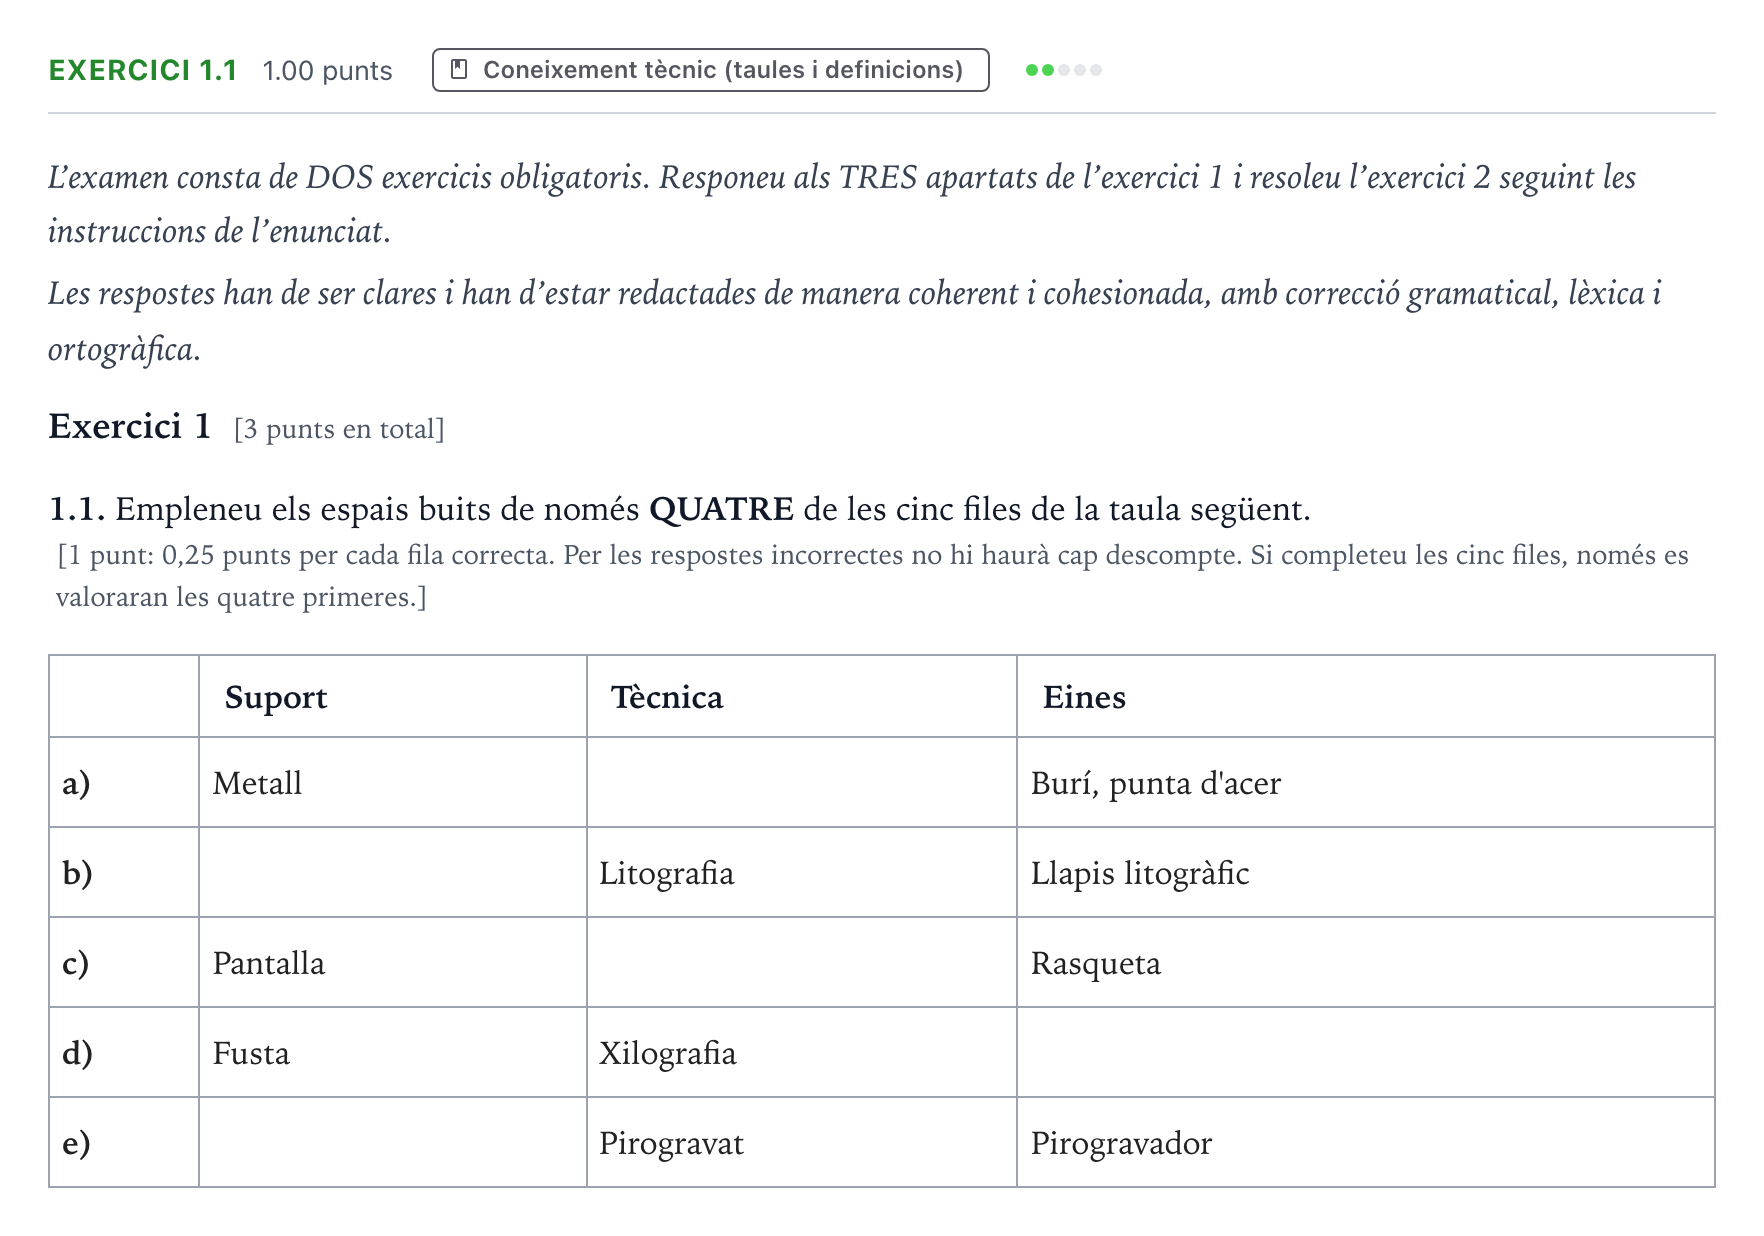This screenshot has height=1236, width=1764.
Task: Click the 1.00 punts score label
Action: (327, 71)
